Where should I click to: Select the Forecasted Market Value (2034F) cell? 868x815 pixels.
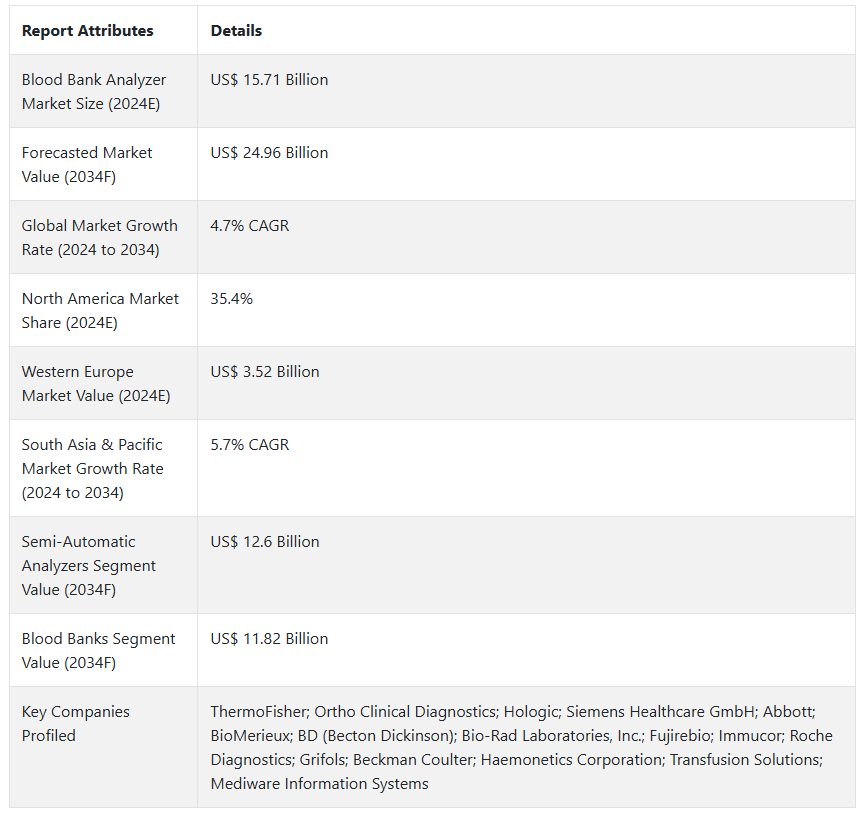pyautogui.click(x=87, y=164)
